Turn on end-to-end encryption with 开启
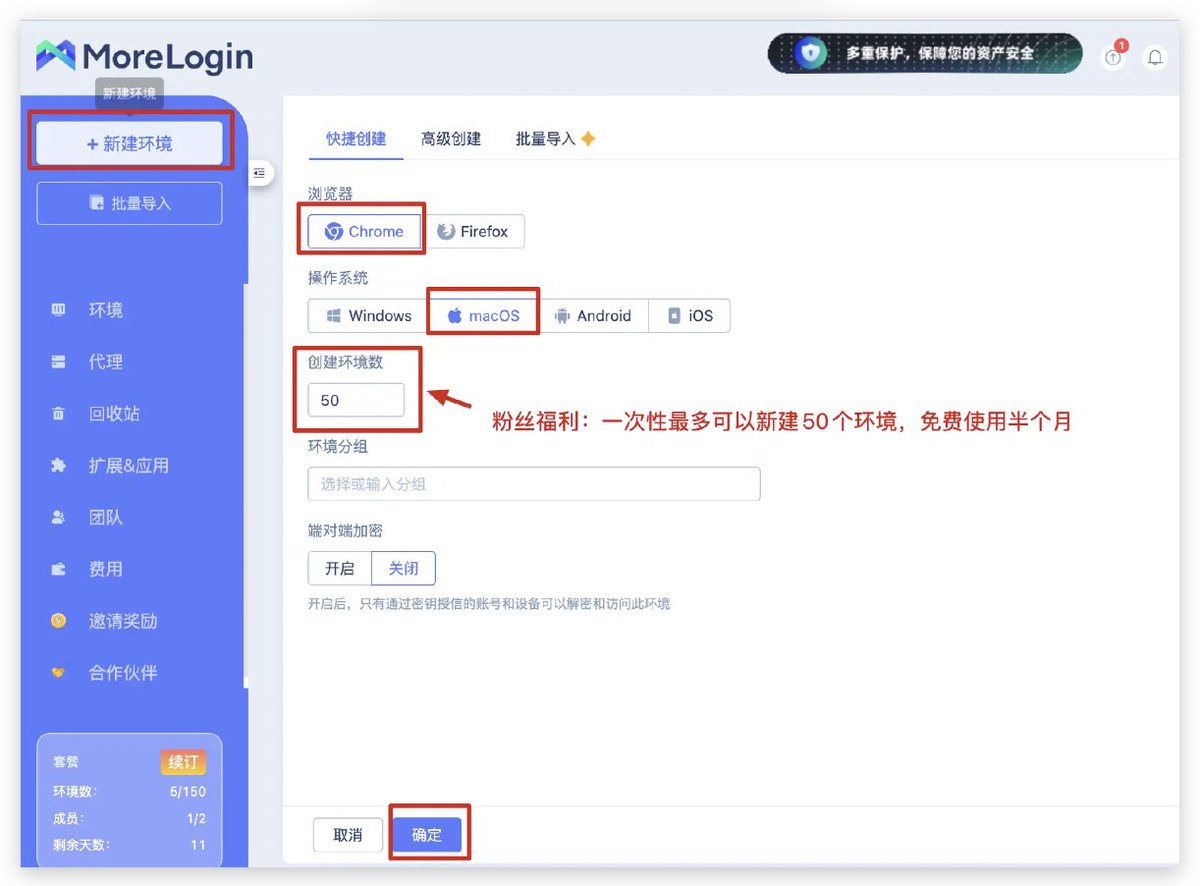The height and width of the screenshot is (886, 1200). click(340, 568)
